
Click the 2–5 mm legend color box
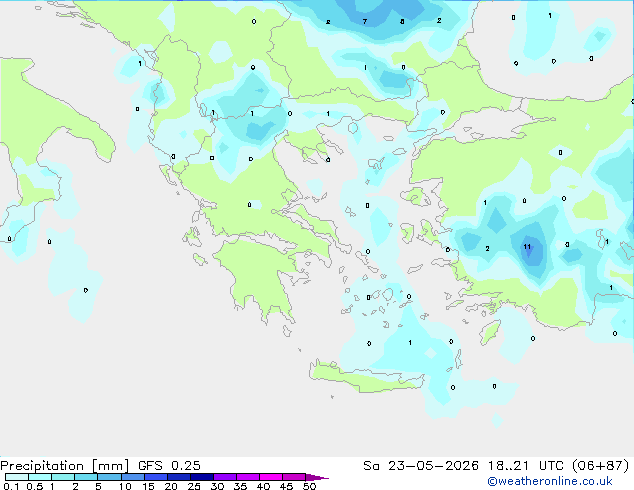coord(86,477)
